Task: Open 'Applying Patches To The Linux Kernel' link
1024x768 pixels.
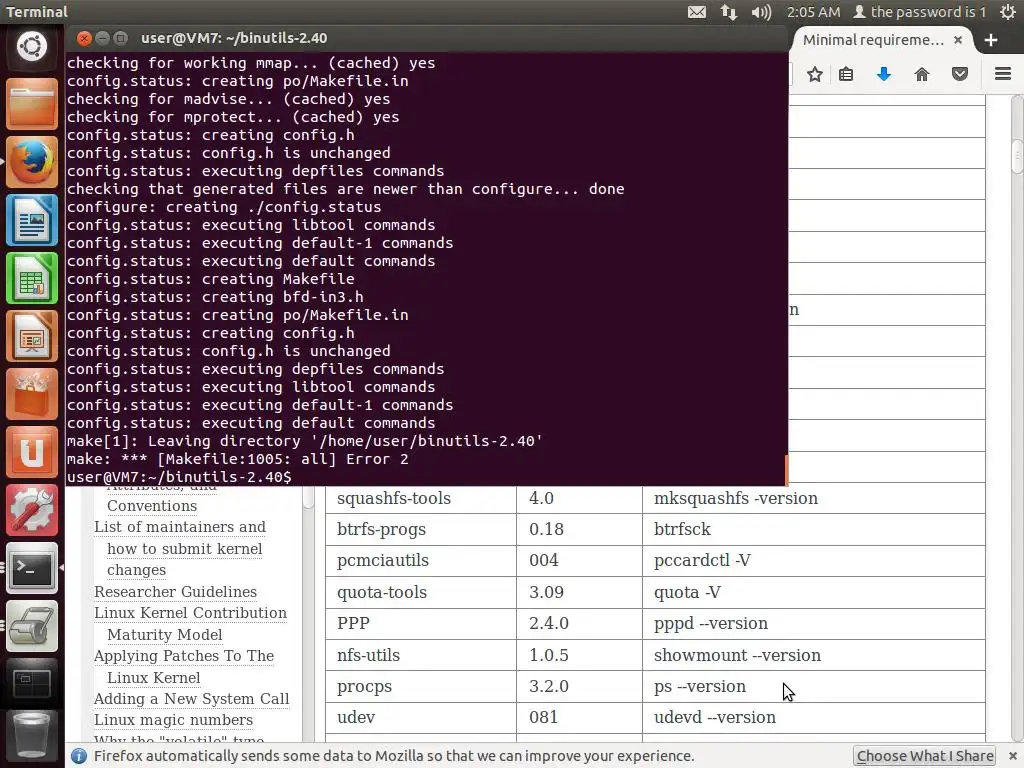Action: click(184, 667)
